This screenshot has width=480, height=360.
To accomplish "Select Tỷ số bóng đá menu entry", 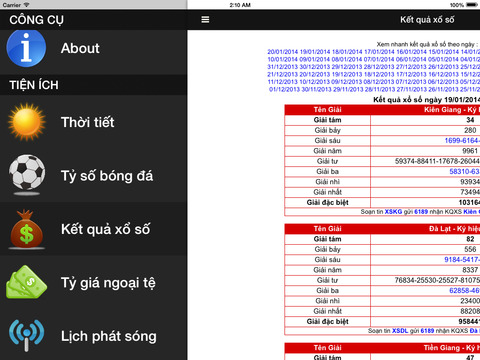I will tap(107, 176).
